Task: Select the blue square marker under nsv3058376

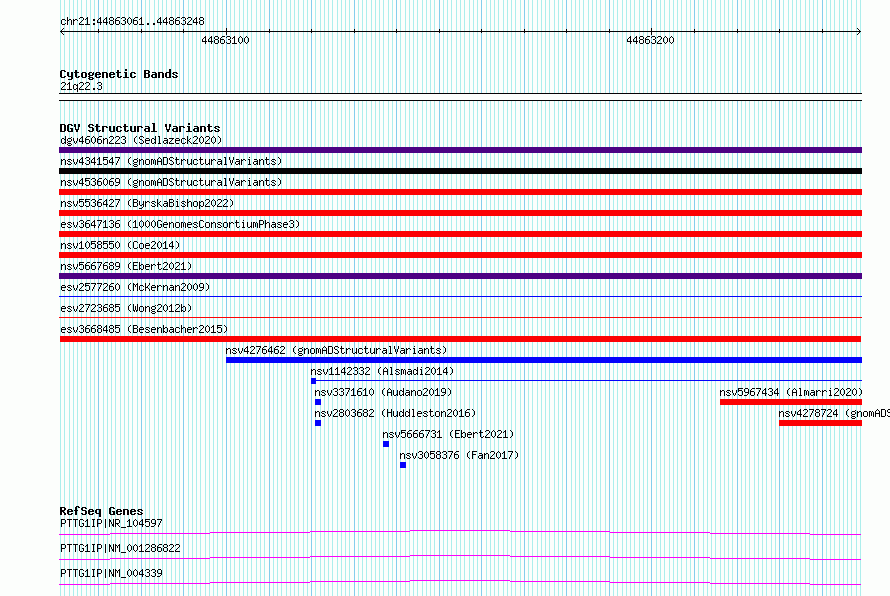Action: [x=403, y=465]
